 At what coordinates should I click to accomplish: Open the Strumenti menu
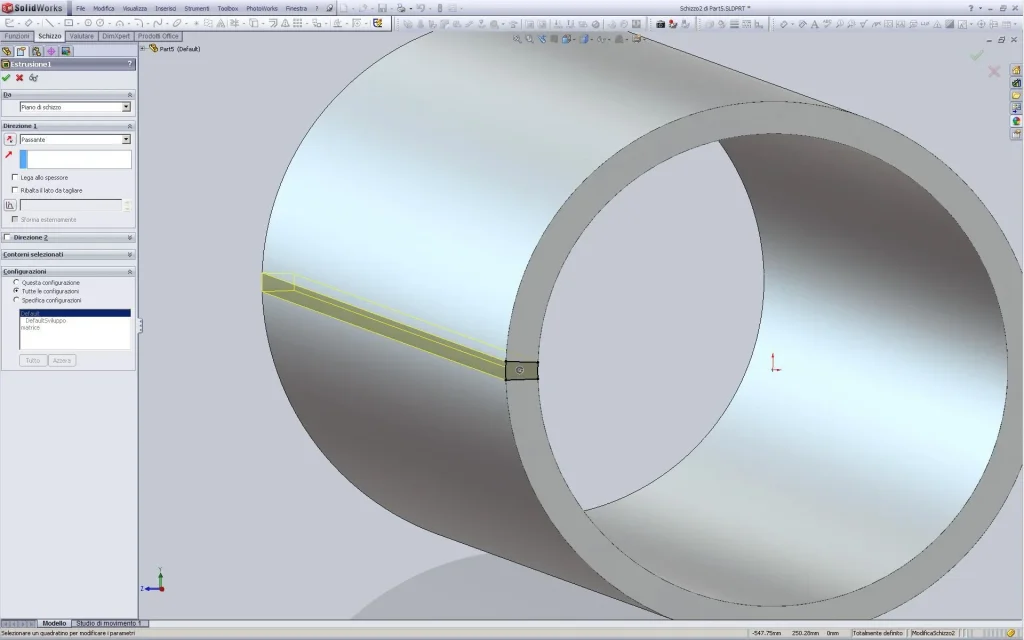click(x=197, y=8)
